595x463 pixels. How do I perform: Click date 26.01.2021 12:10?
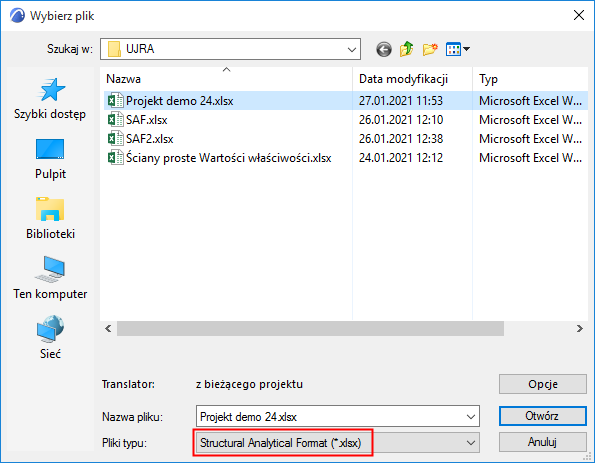(x=401, y=120)
